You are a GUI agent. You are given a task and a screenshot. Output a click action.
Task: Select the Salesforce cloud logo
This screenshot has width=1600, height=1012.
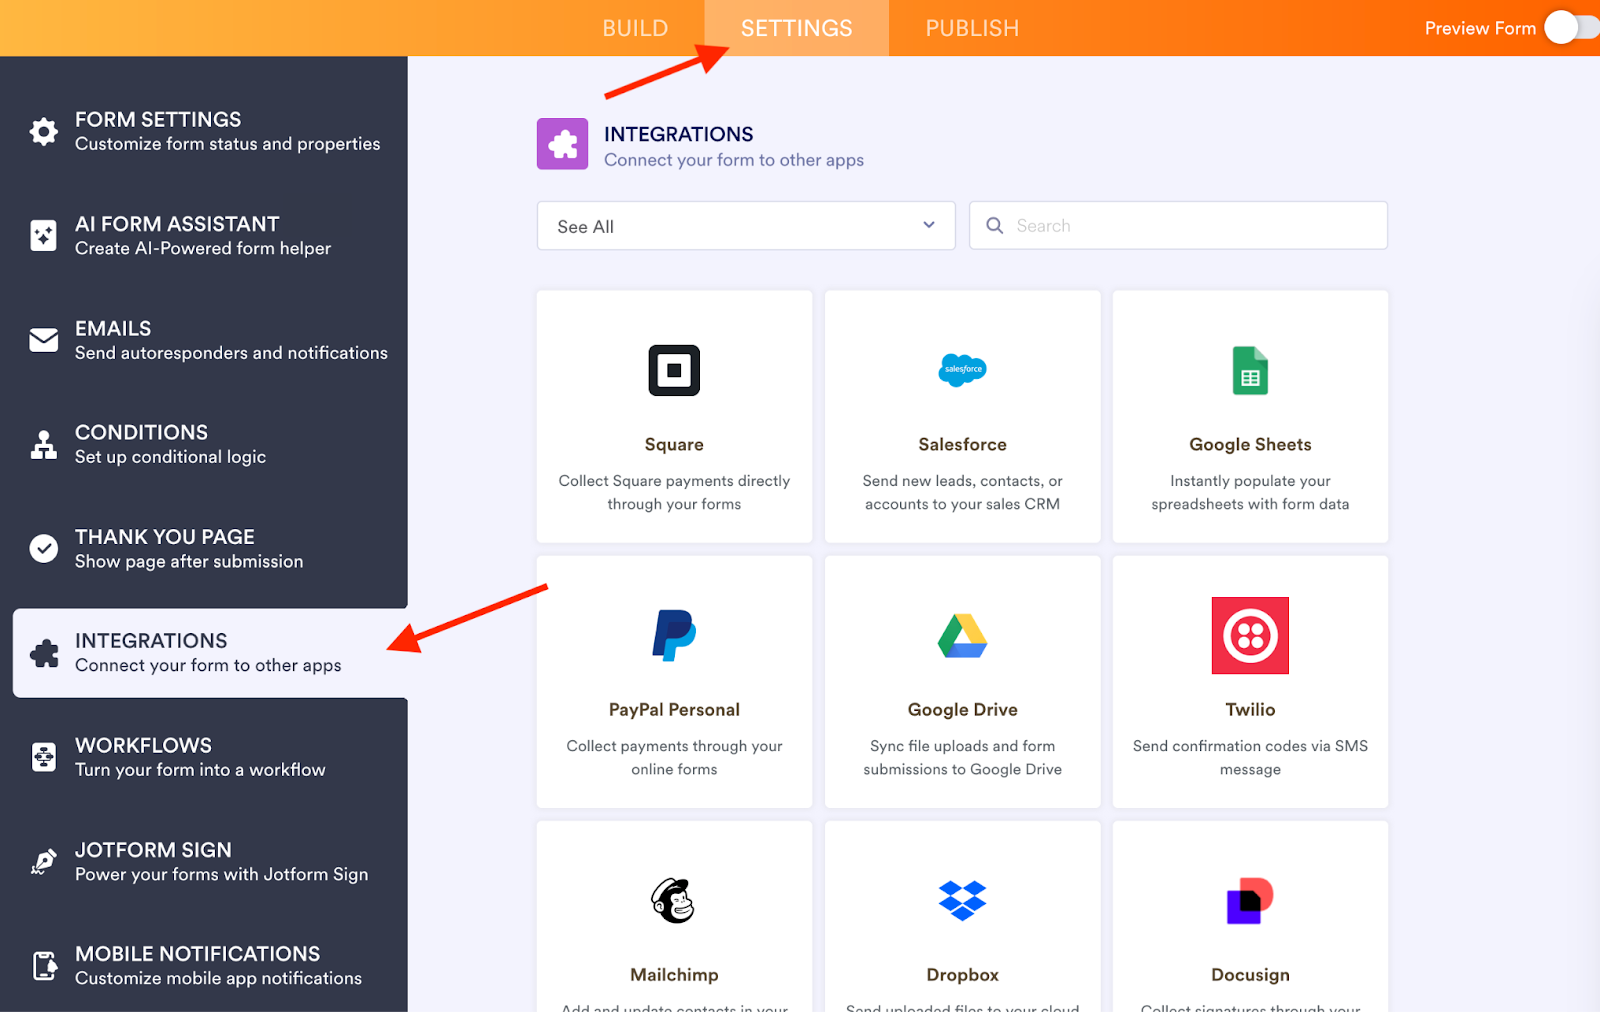click(x=962, y=370)
